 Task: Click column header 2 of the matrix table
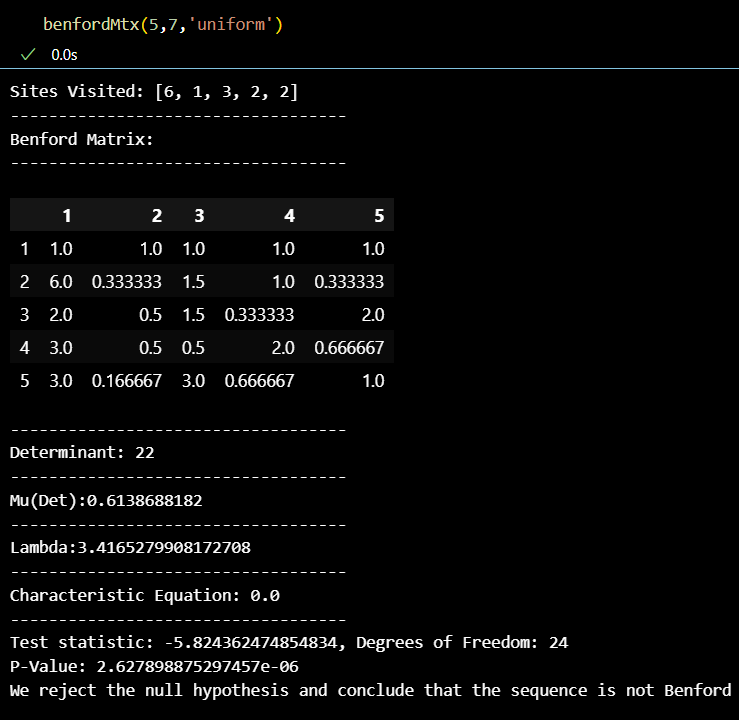pos(157,215)
